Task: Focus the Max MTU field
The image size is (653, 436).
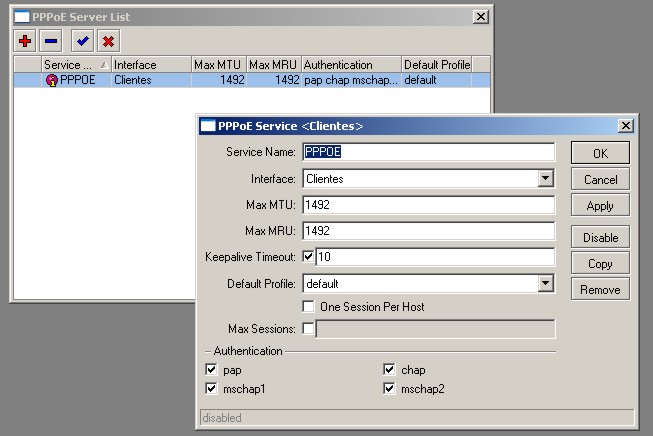Action: [x=429, y=205]
